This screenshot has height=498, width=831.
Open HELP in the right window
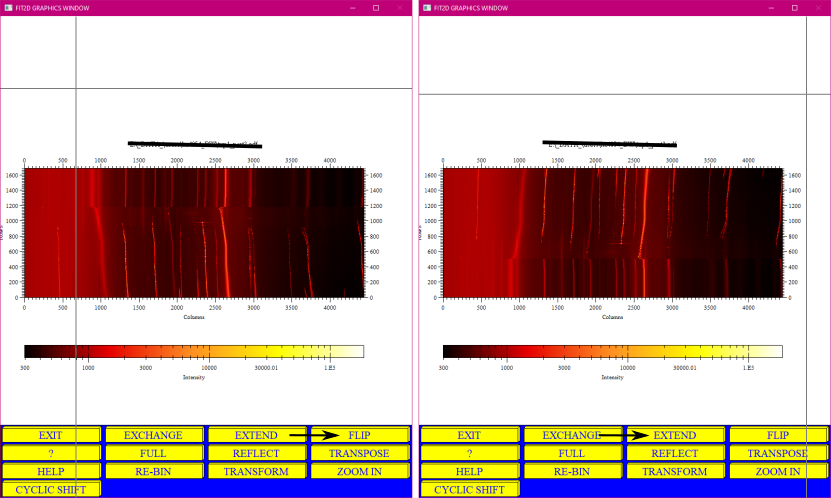pyautogui.click(x=469, y=471)
